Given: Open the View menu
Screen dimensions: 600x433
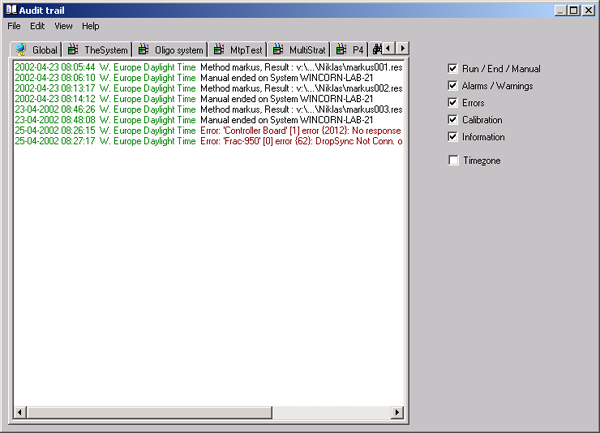Looking at the screenshot, I should [x=63, y=25].
